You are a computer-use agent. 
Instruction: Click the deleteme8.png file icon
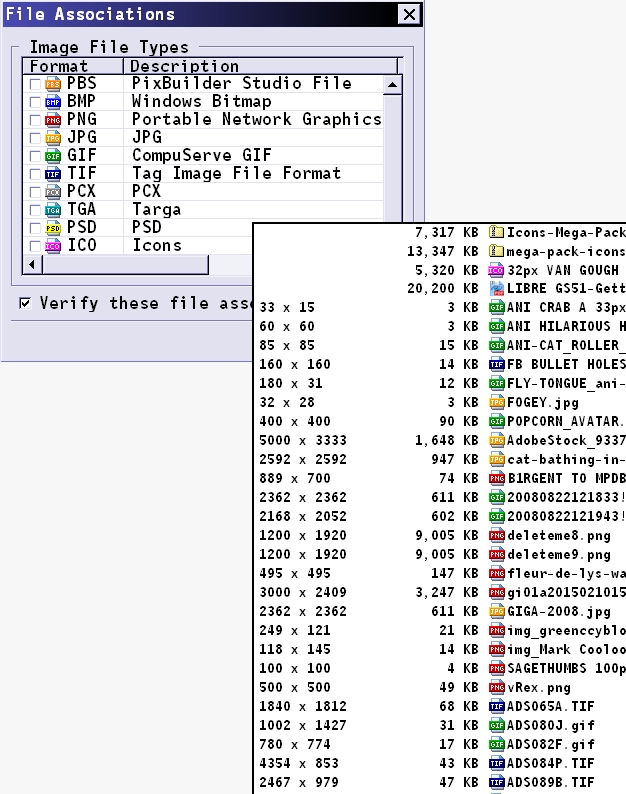496,536
